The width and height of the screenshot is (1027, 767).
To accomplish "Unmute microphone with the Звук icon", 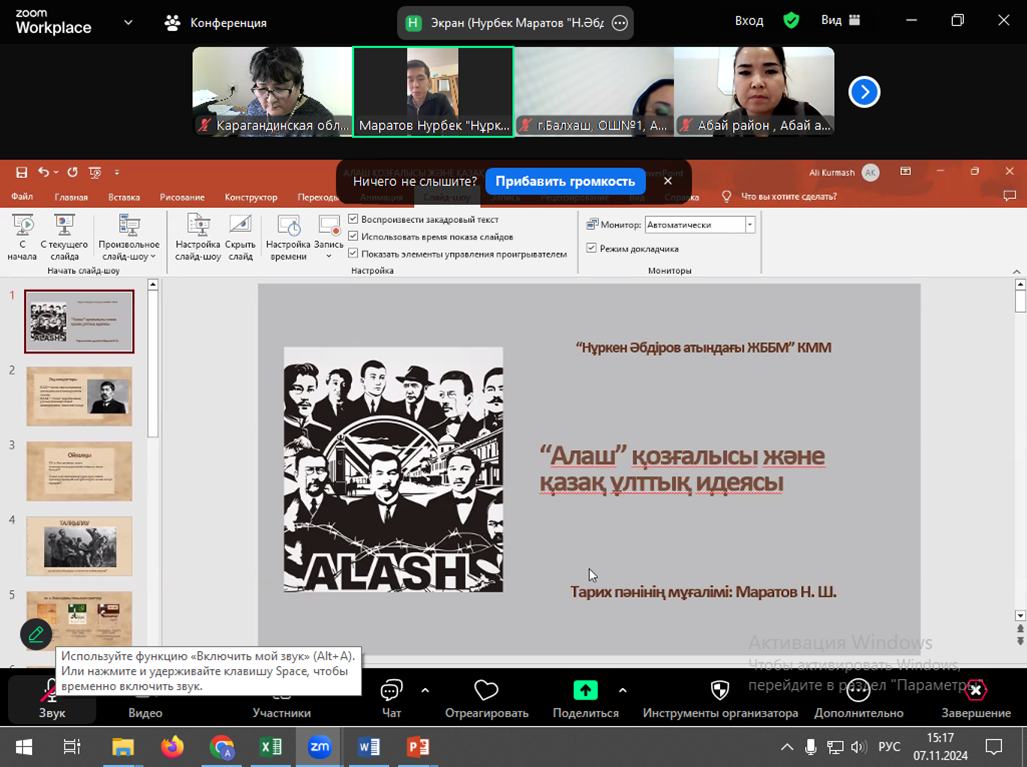I will [51, 692].
